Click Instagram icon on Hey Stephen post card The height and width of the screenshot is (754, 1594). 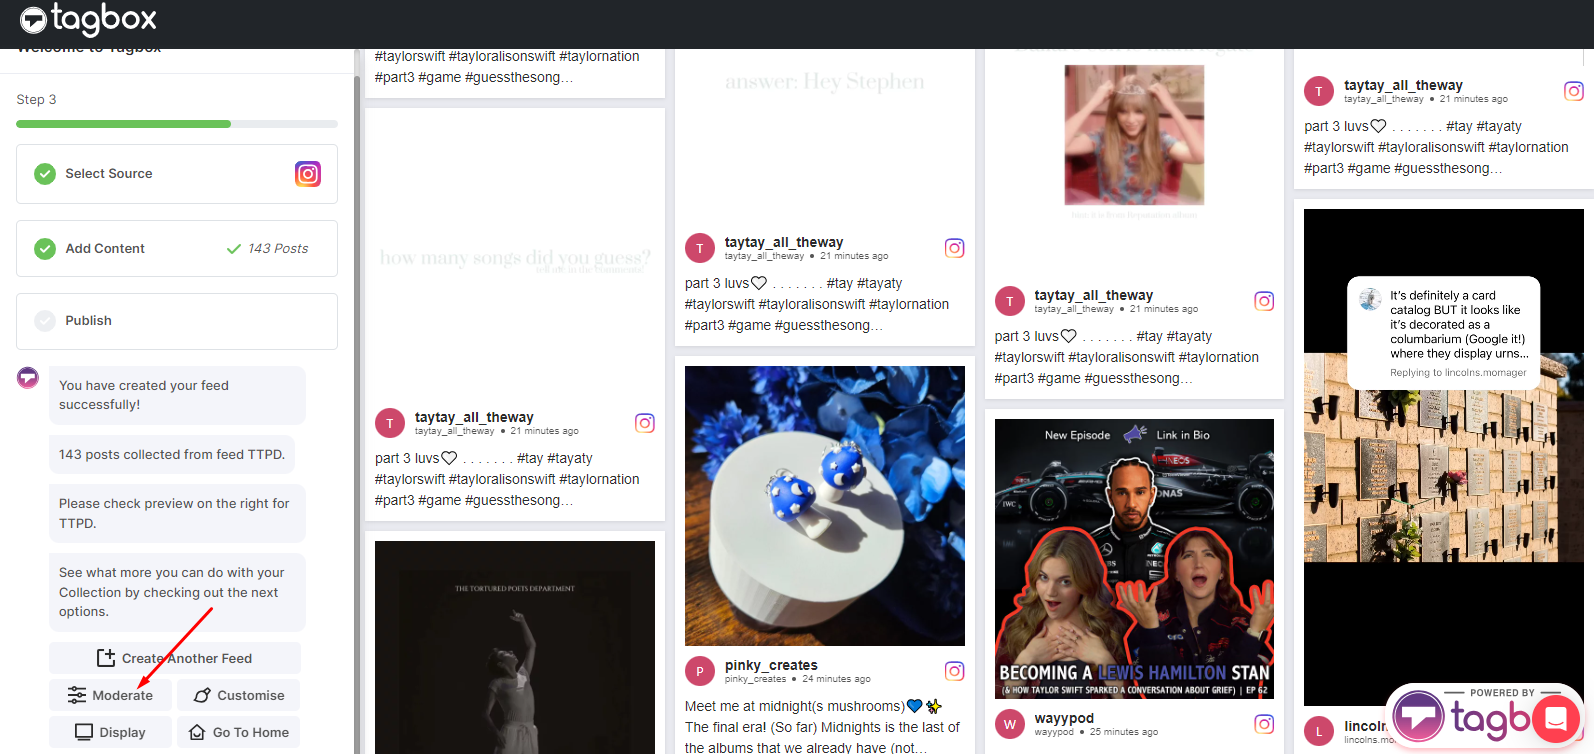[x=955, y=248]
